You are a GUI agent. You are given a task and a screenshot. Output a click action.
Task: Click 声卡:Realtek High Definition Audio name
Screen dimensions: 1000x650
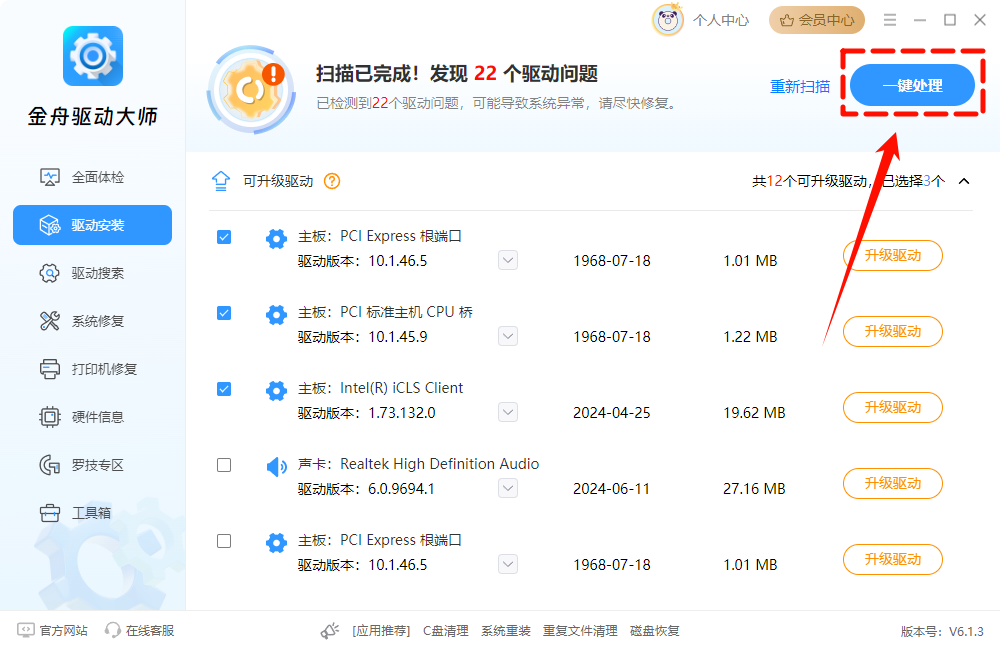(418, 464)
